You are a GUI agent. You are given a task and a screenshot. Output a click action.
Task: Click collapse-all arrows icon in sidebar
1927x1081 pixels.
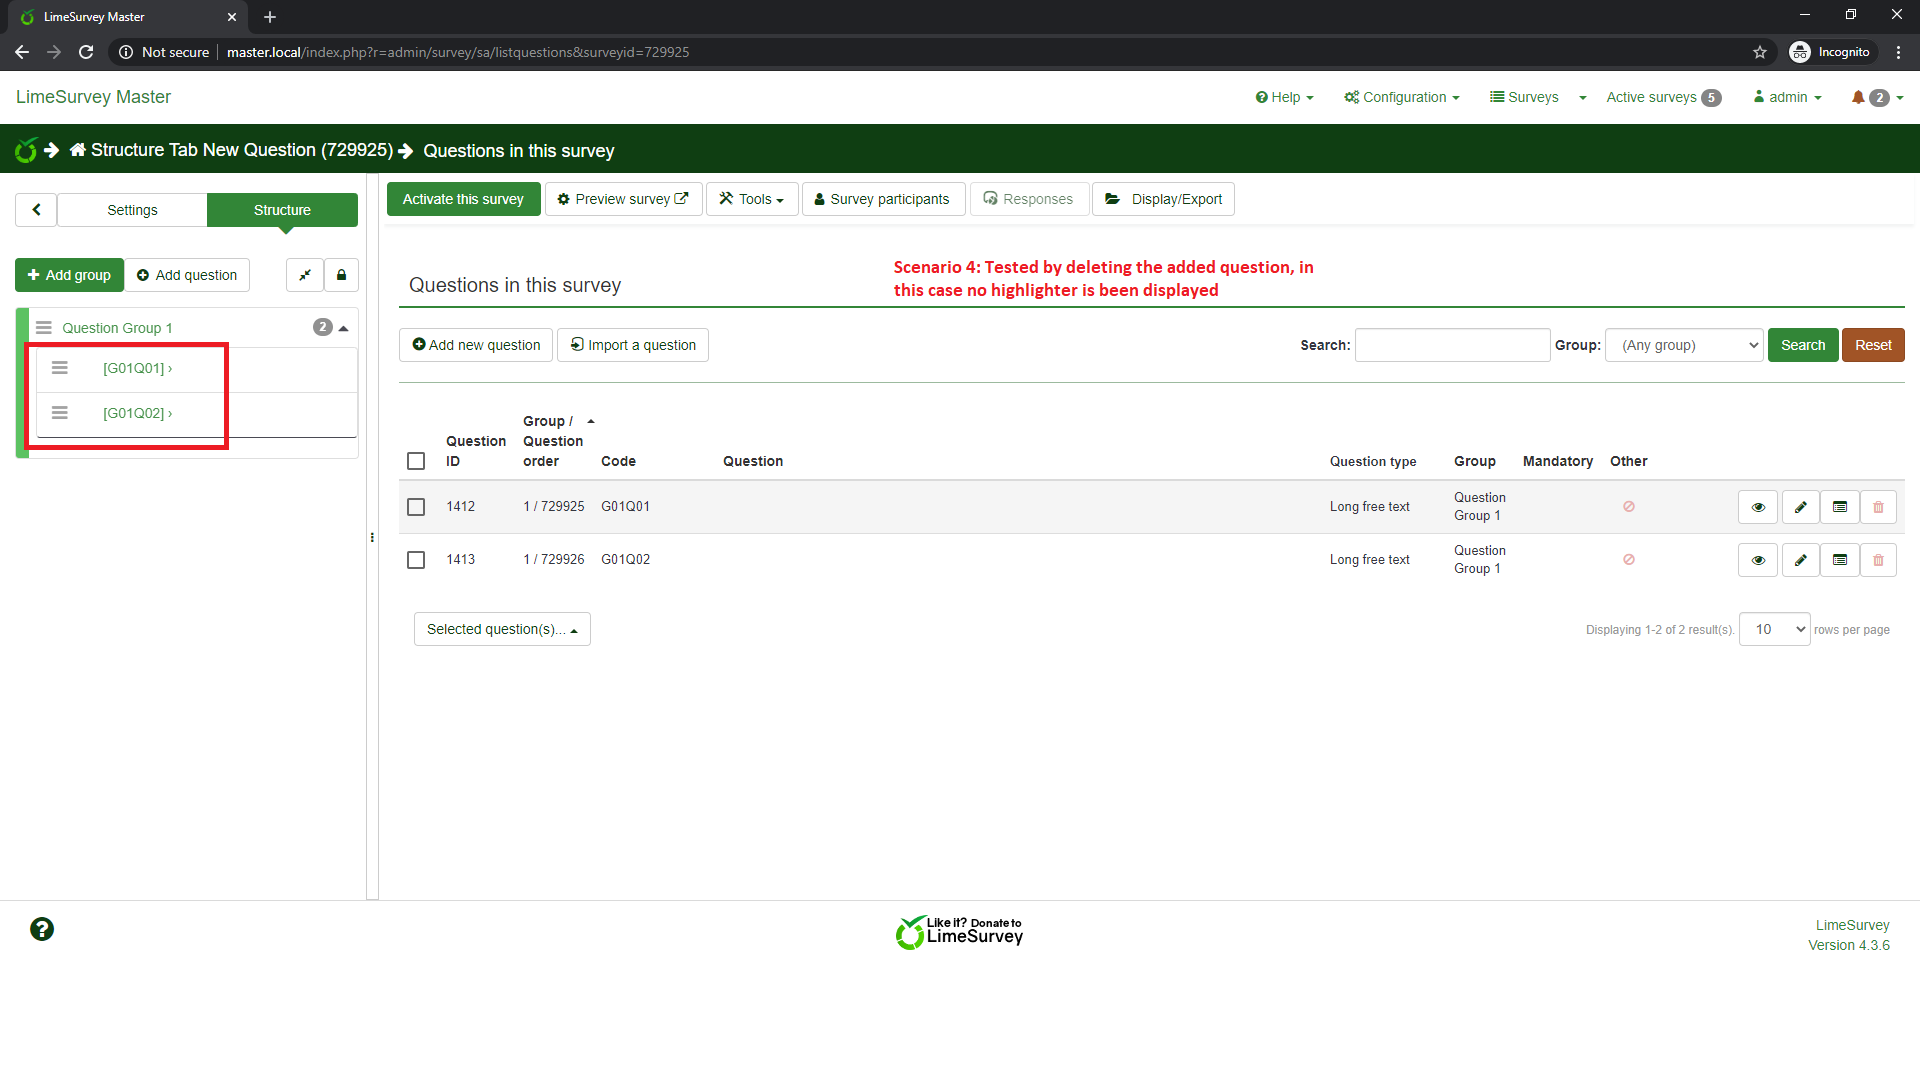click(305, 276)
